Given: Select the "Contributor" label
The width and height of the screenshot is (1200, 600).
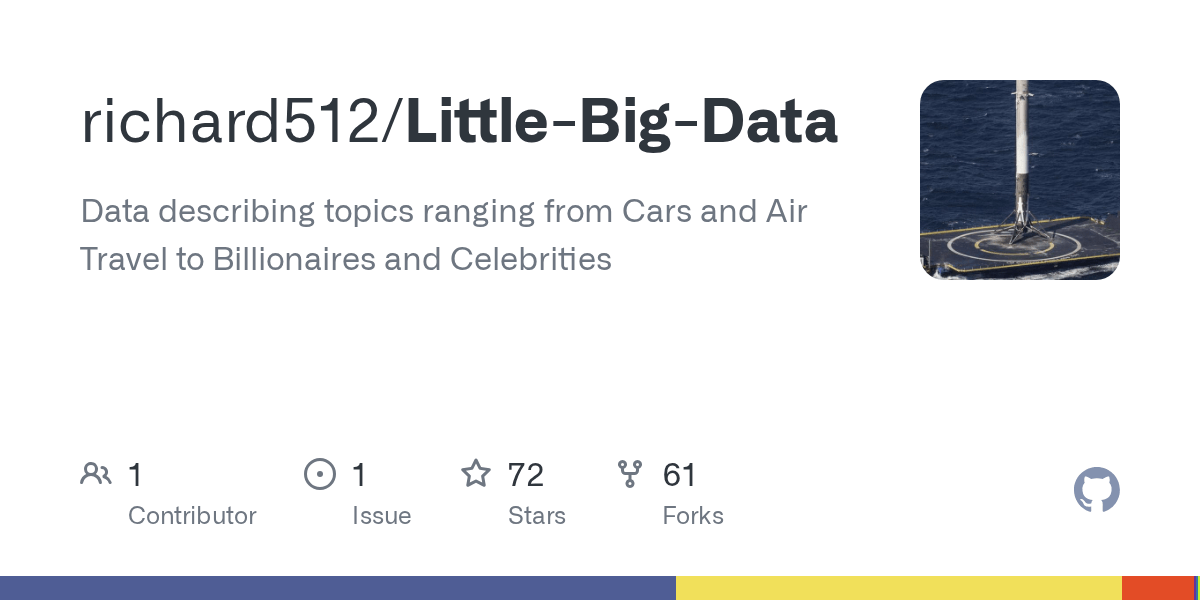Looking at the screenshot, I should click(192, 516).
